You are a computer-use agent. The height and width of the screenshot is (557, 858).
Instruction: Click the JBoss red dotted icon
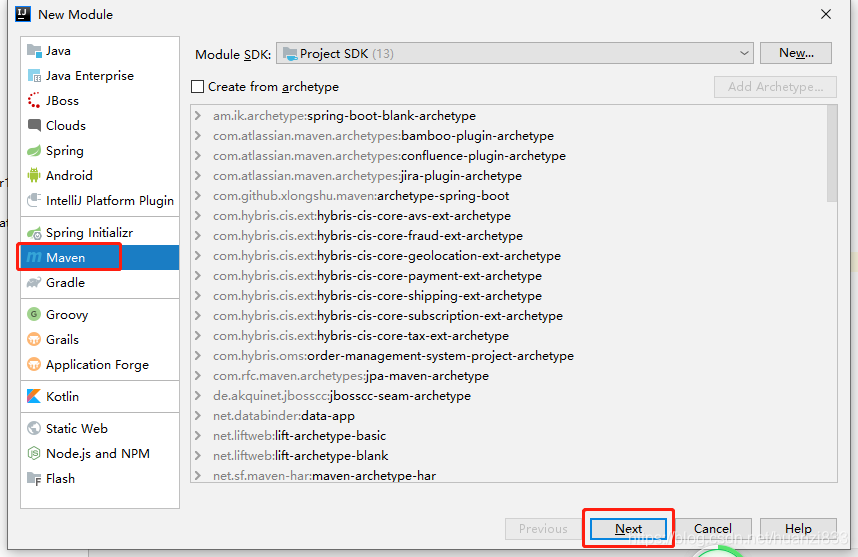34,101
